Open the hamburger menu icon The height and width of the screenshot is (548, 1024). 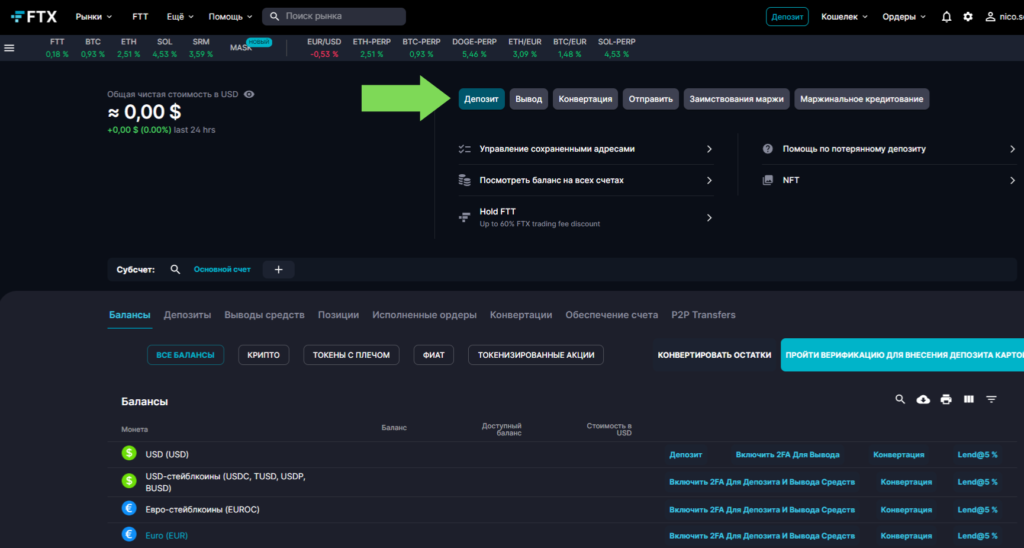pos(10,47)
